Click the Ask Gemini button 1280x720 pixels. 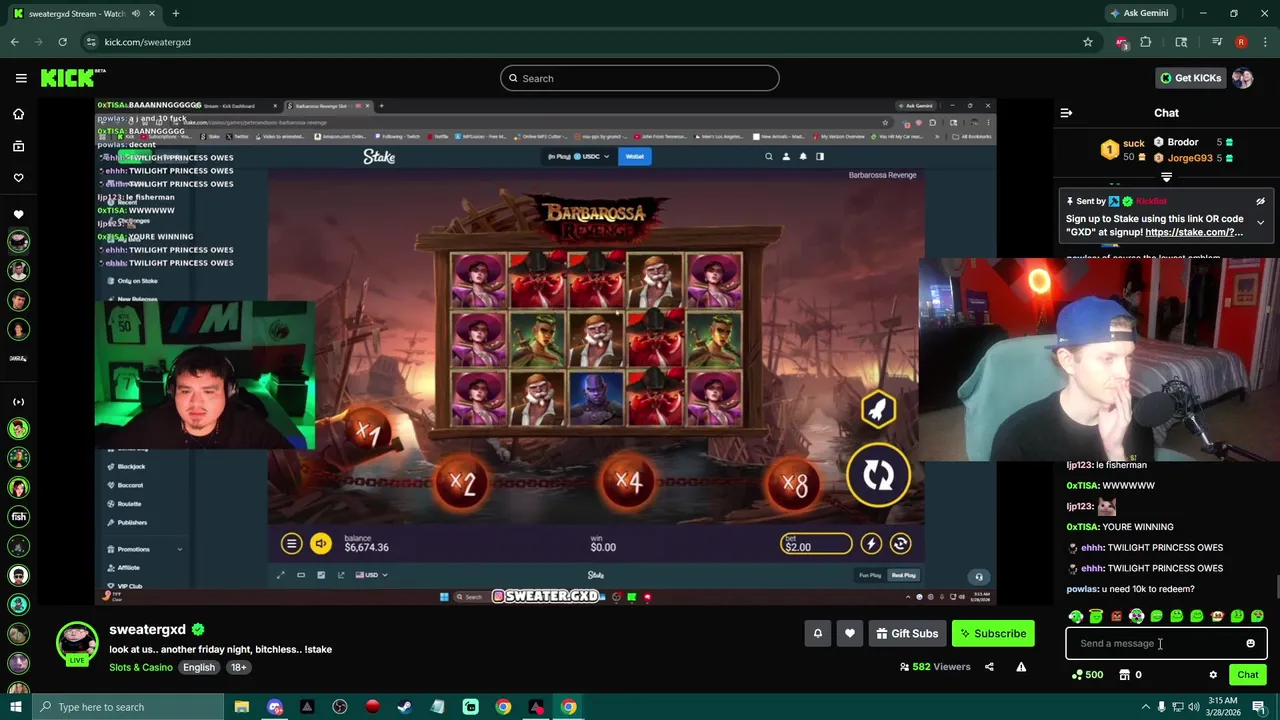click(1138, 13)
